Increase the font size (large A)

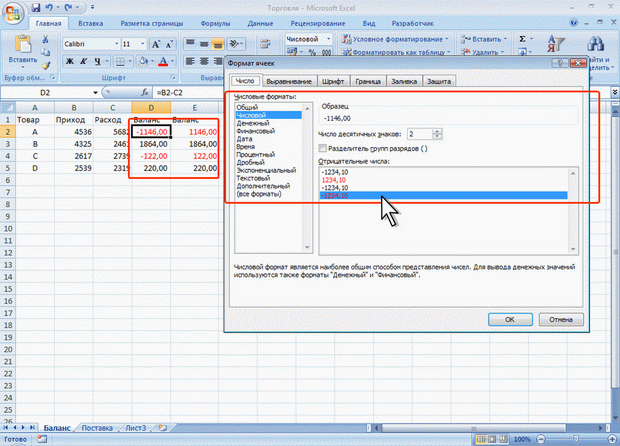[156, 44]
